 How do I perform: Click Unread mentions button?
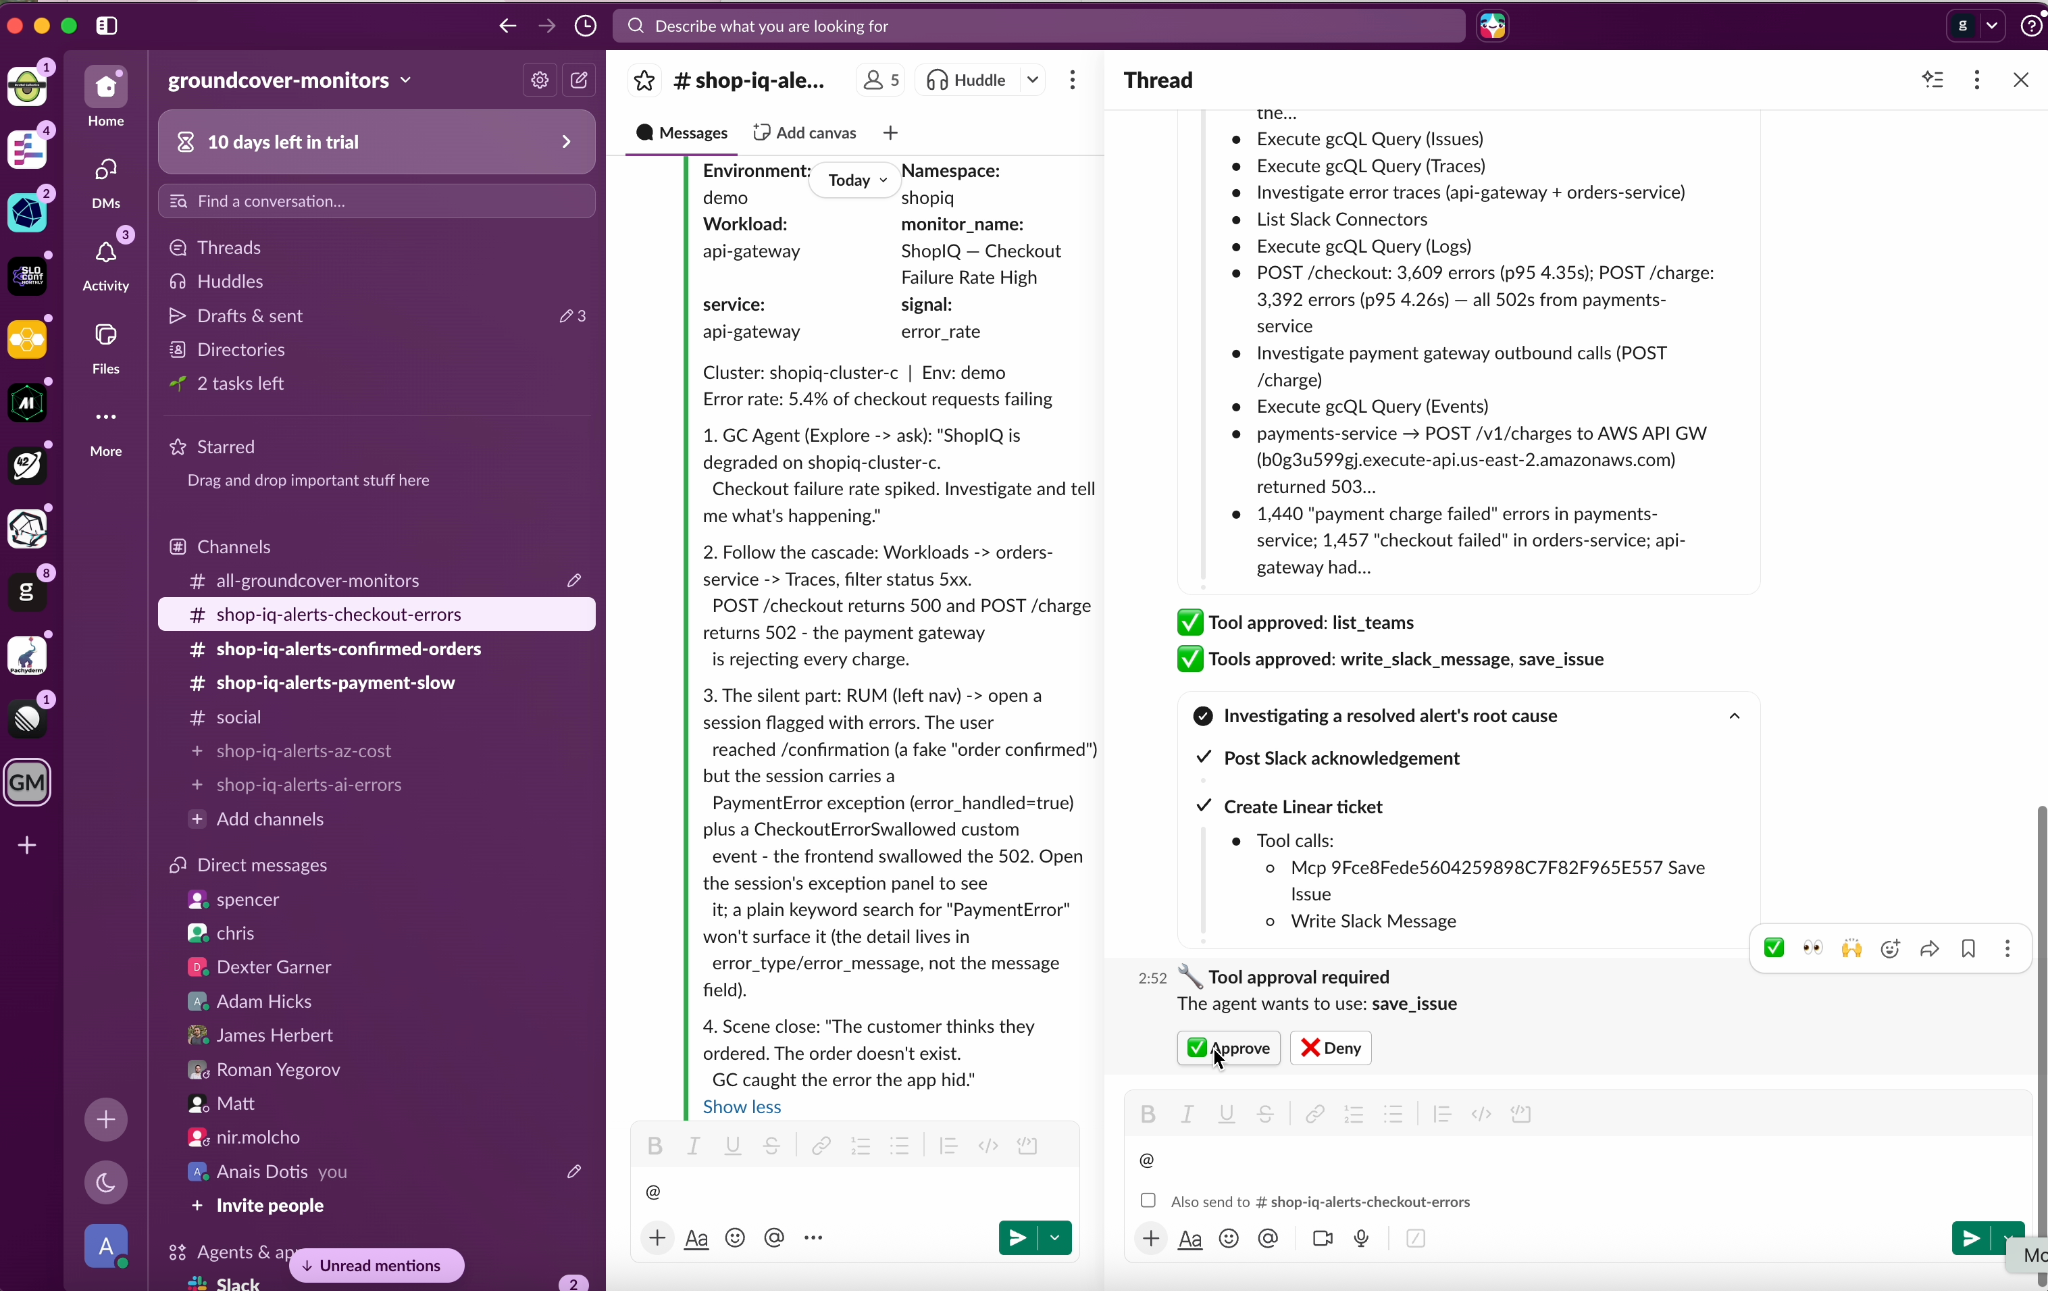(x=376, y=1265)
